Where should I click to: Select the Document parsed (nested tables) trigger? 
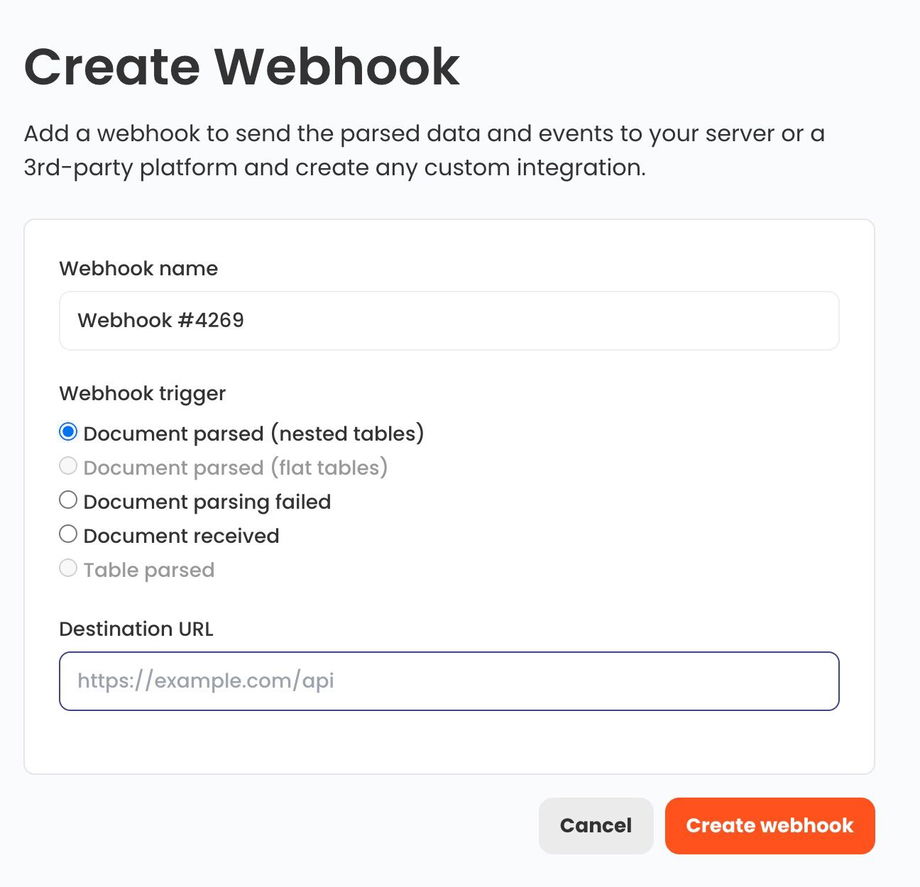[x=68, y=432]
